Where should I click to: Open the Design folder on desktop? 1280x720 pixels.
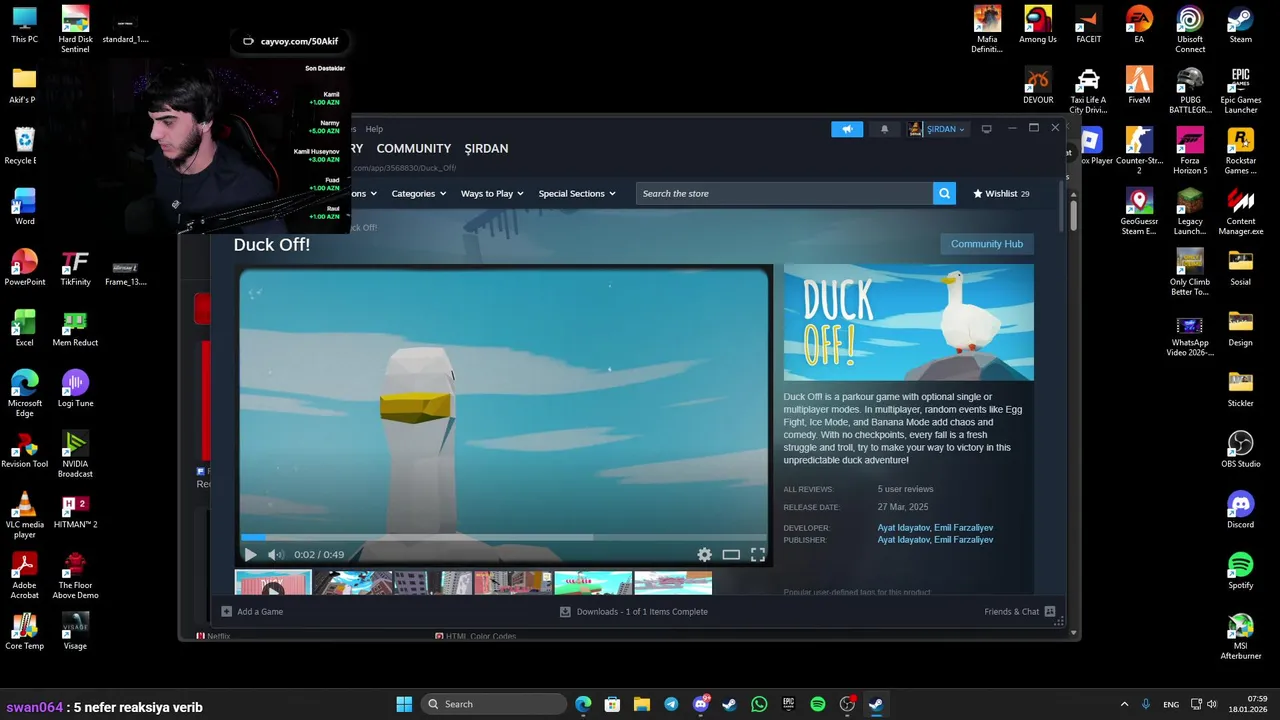point(1241,328)
